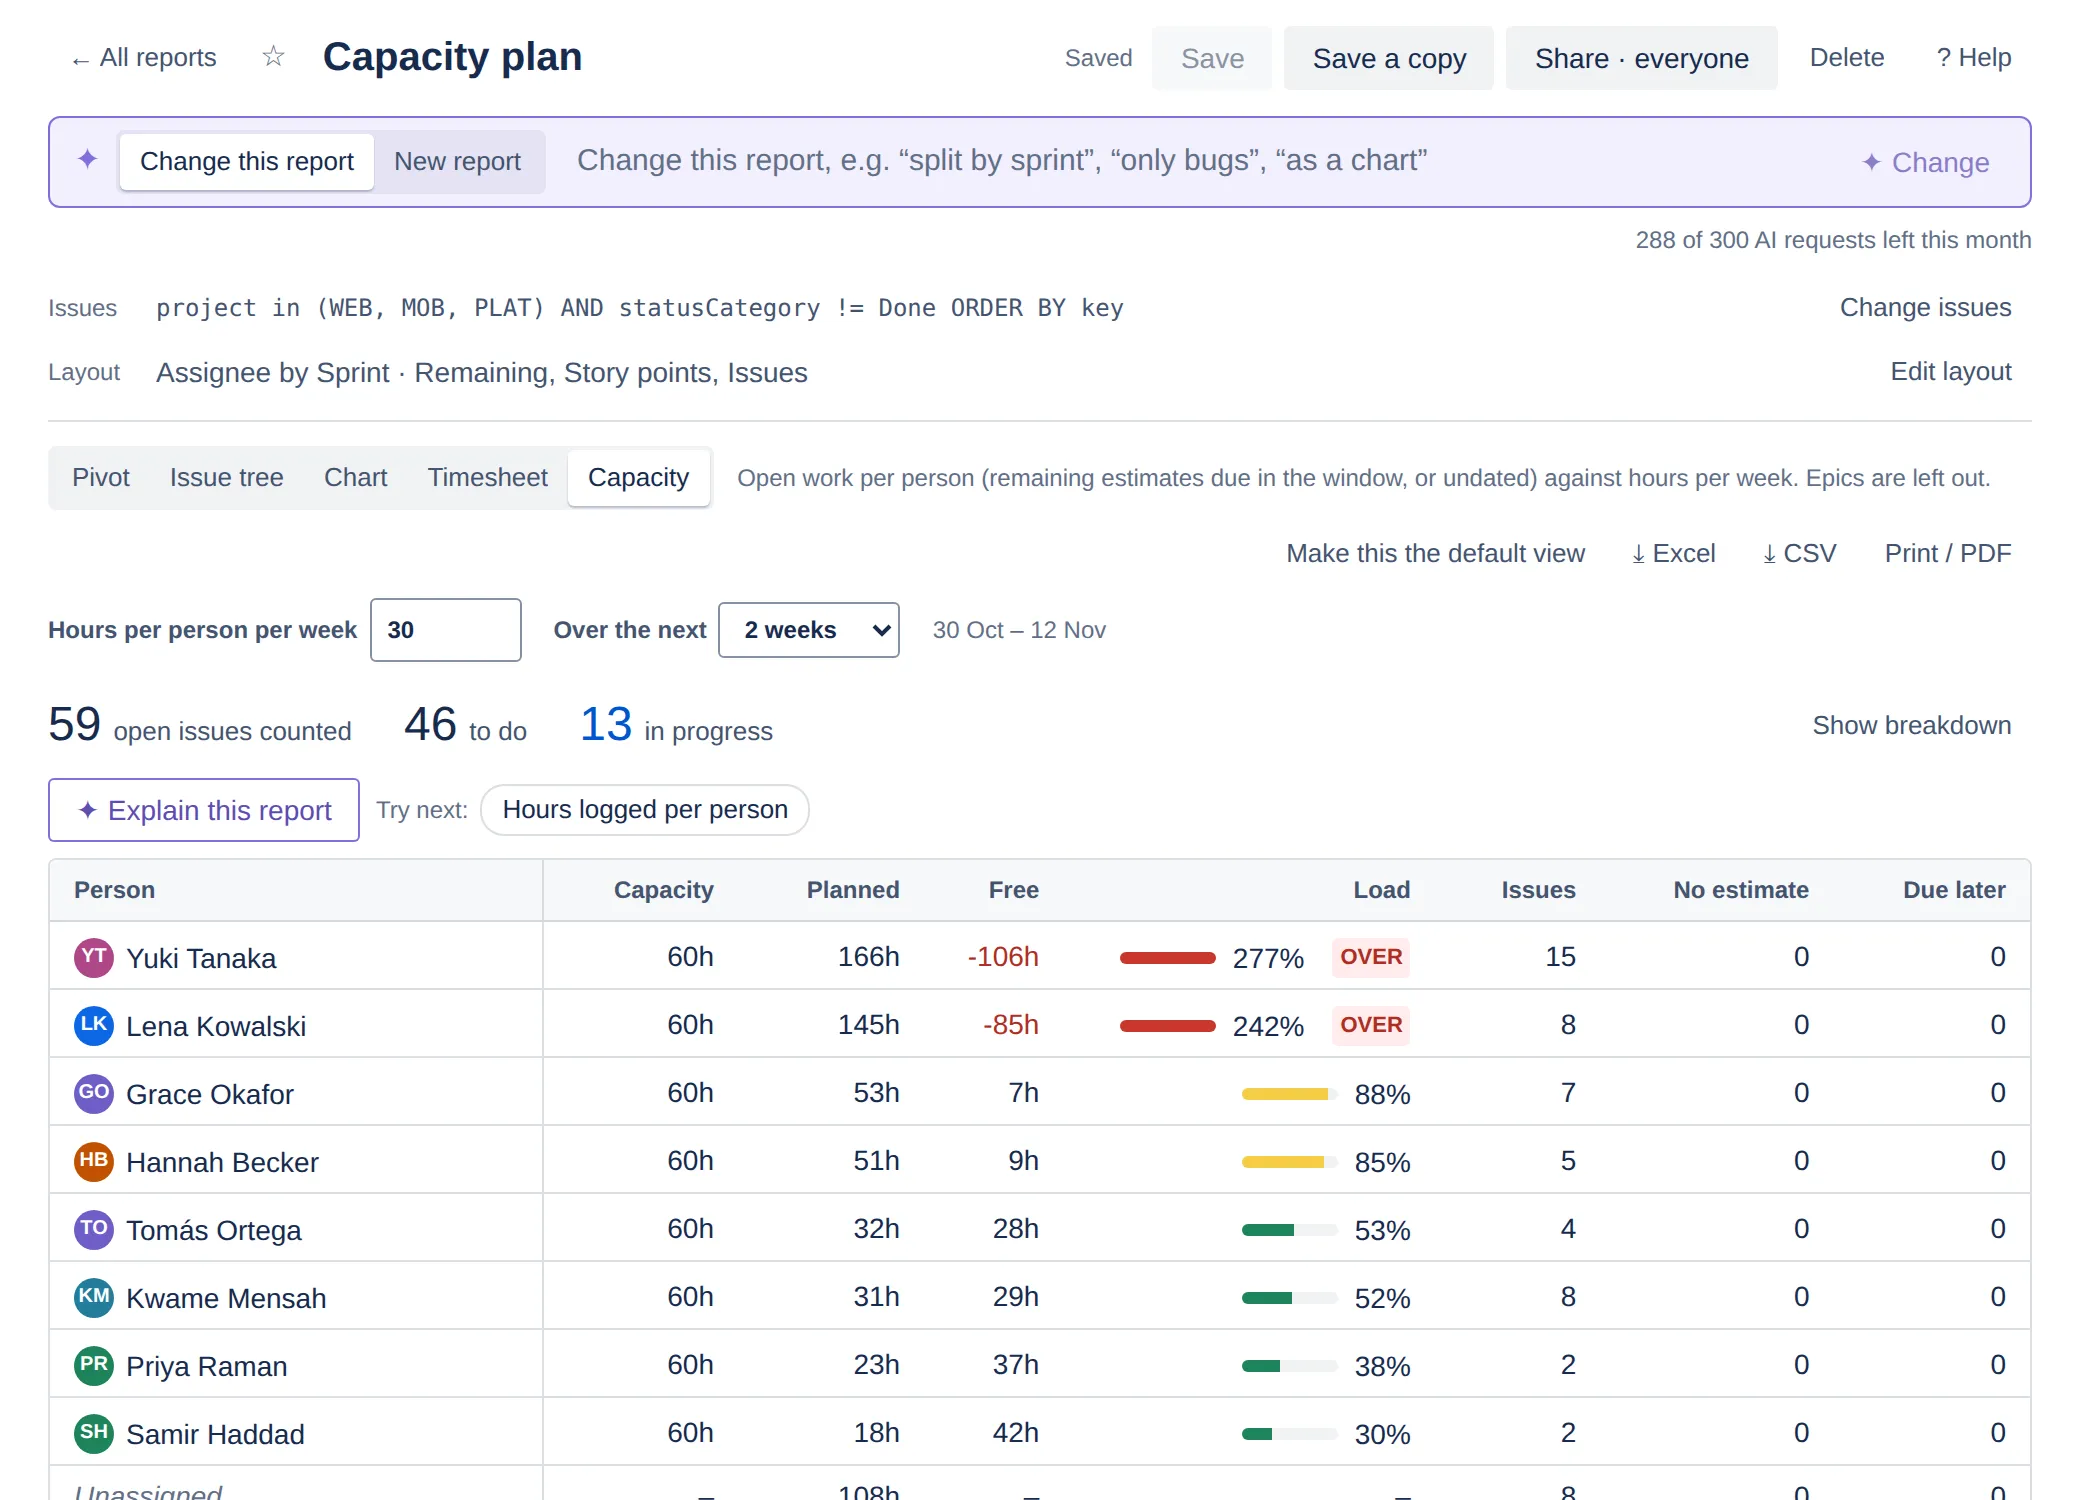
Task: Click the disabled Save button
Action: 1212,58
